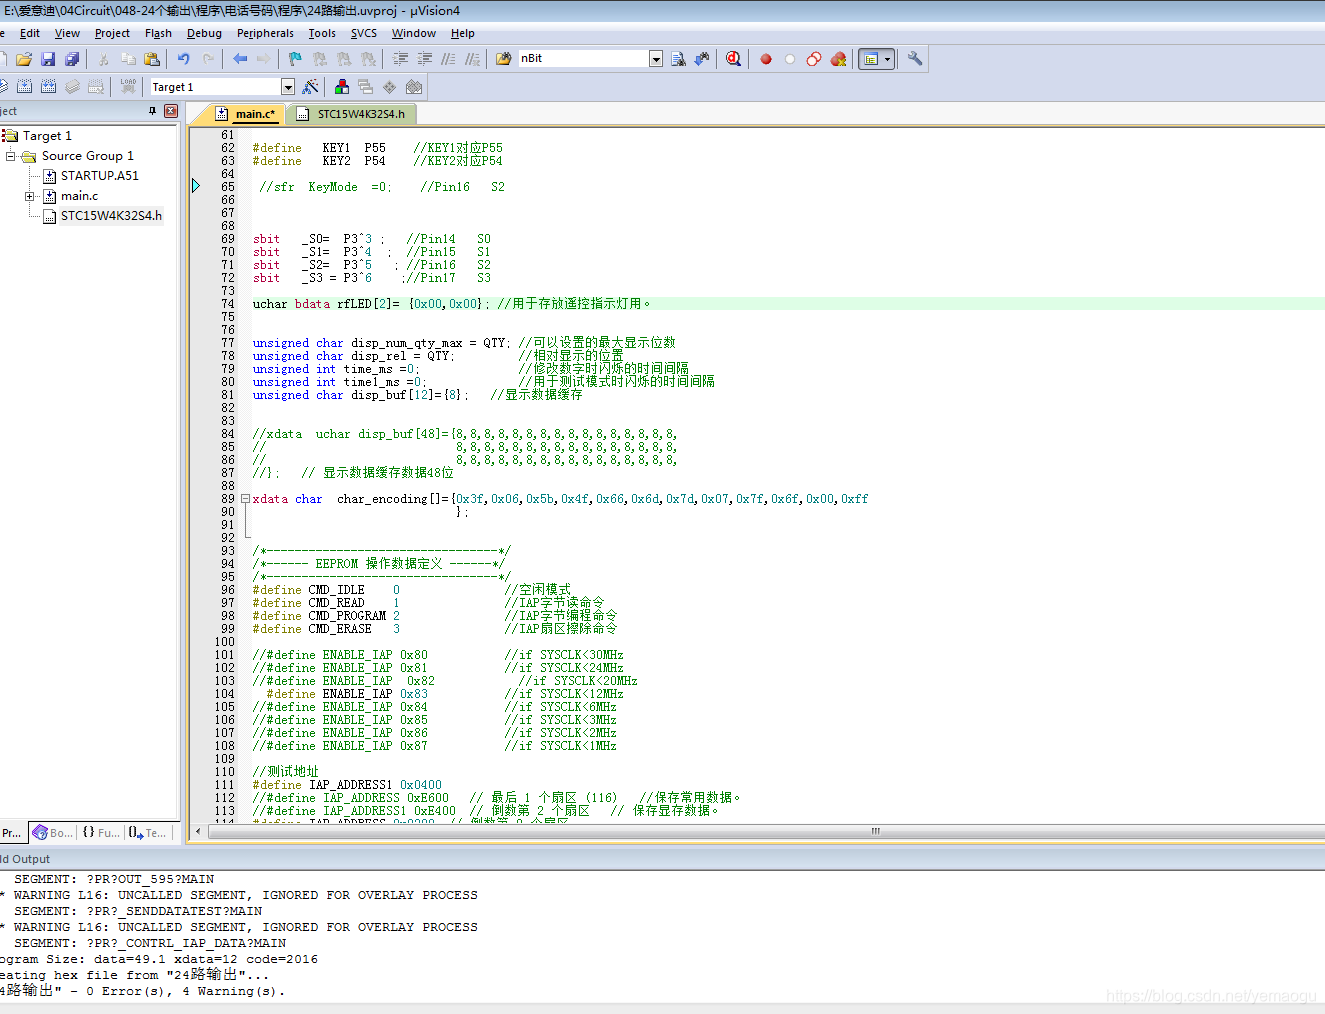Open Help menu
The height and width of the screenshot is (1014, 1325).
click(x=463, y=33)
